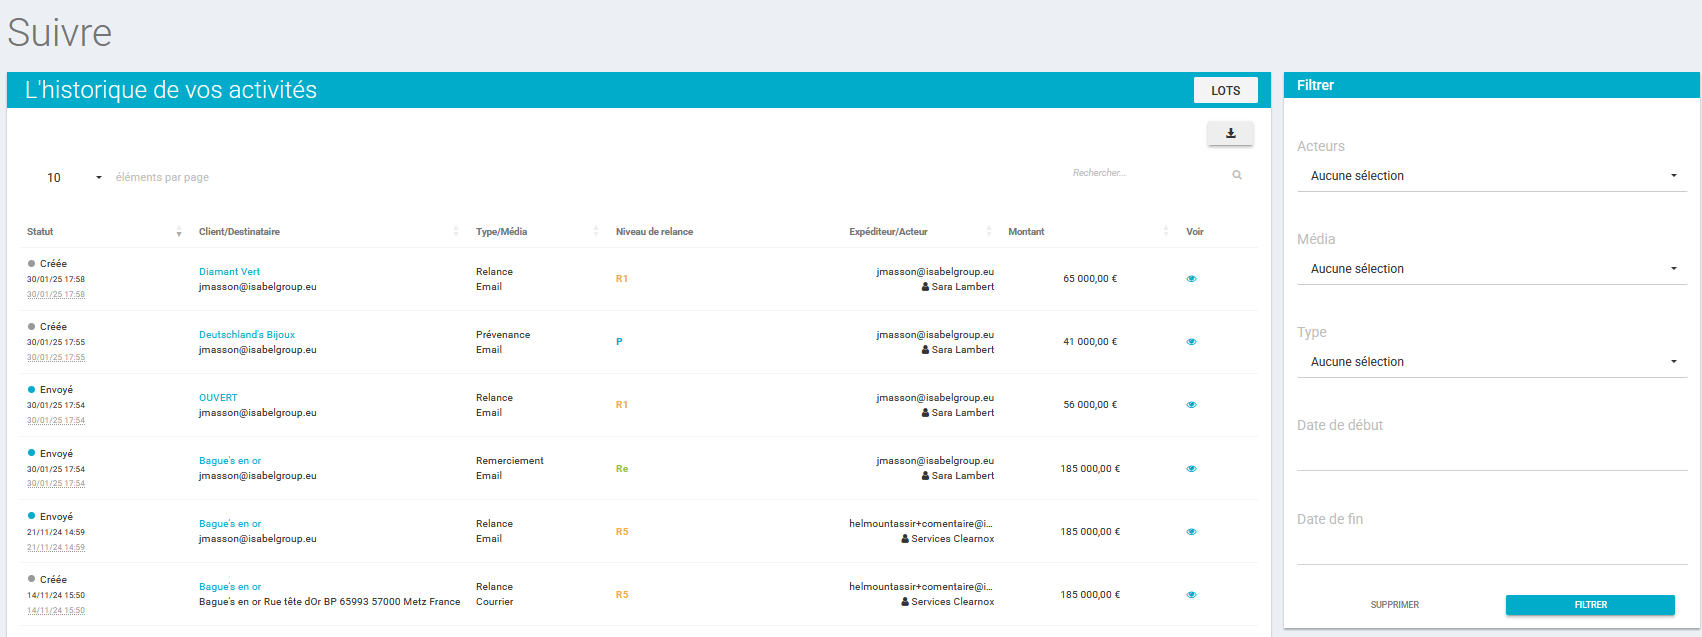Sort by Client/Destinataire column header
The image size is (1702, 637).
(240, 232)
